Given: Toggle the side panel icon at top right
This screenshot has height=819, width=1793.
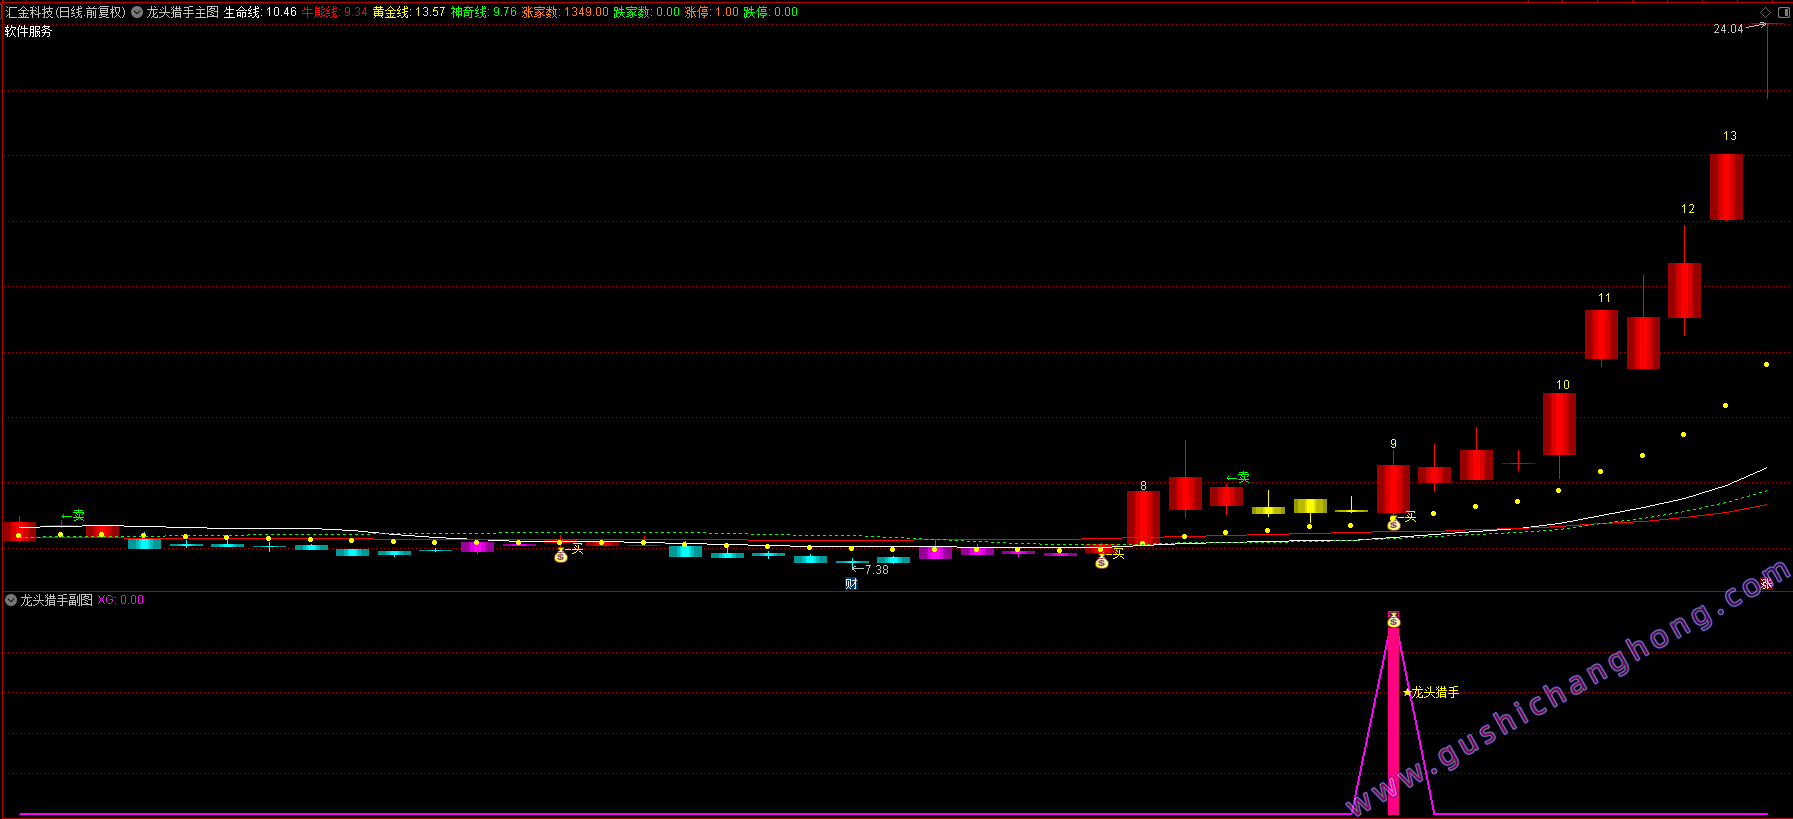Looking at the screenshot, I should (1783, 12).
